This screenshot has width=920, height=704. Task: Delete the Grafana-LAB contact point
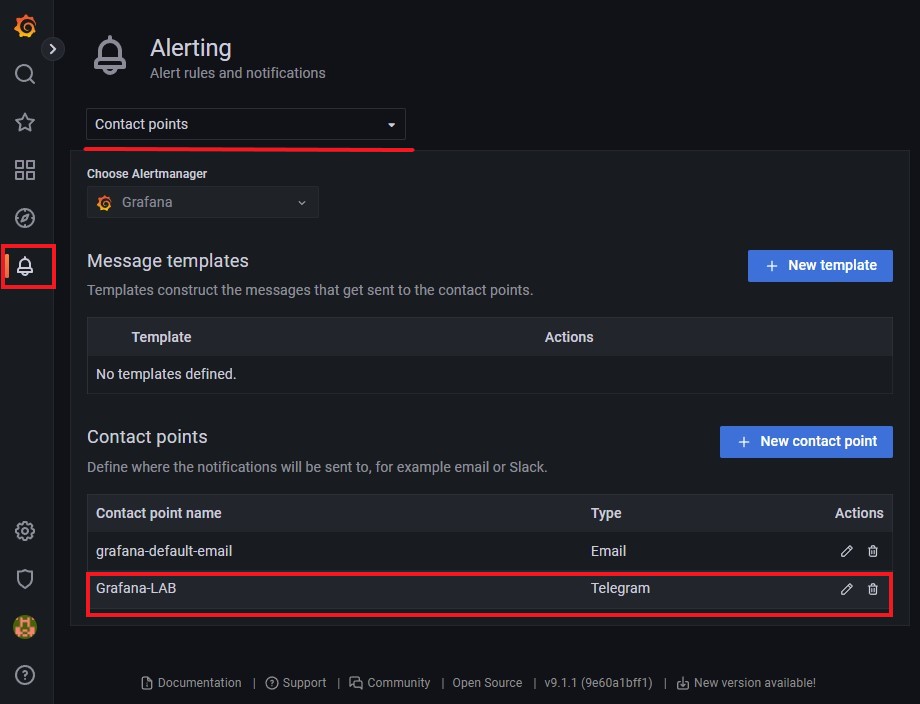pos(873,589)
